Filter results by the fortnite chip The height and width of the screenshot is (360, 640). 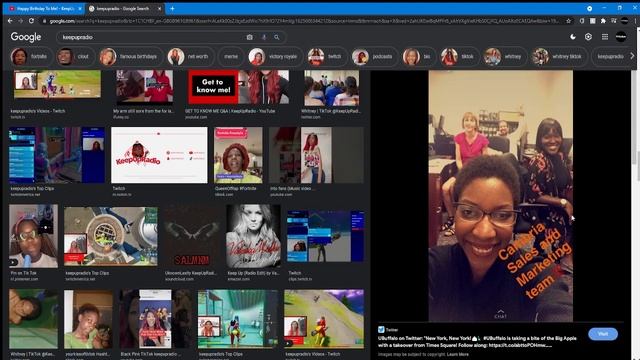[31, 56]
